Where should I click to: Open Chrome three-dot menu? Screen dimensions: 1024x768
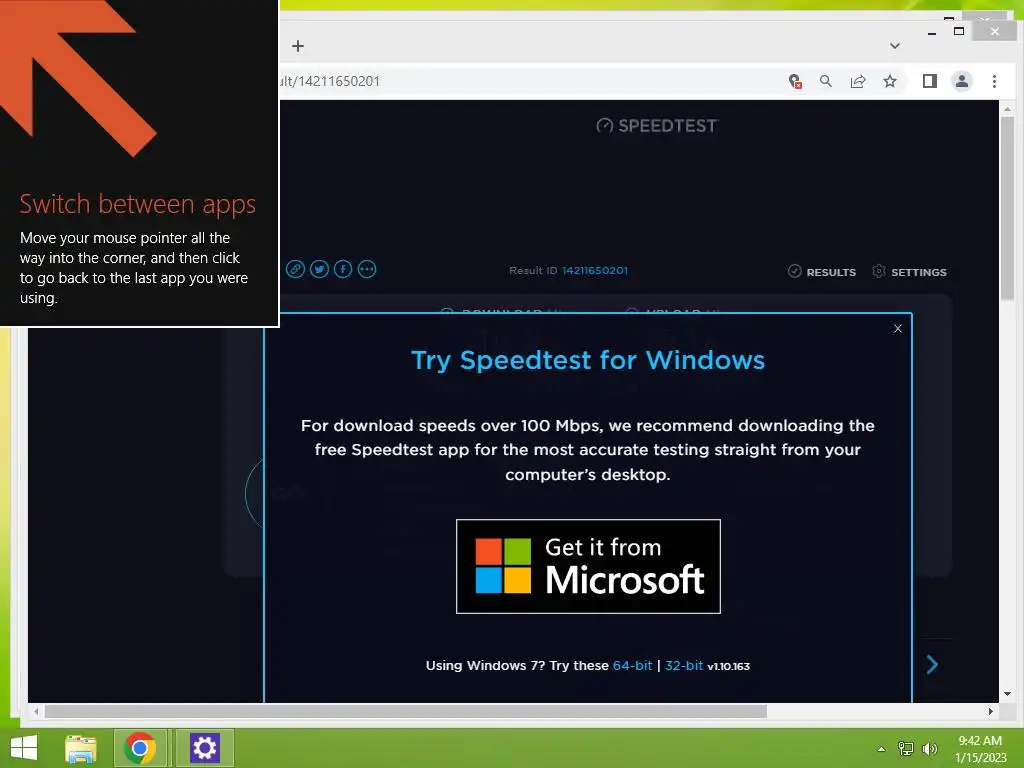point(994,81)
